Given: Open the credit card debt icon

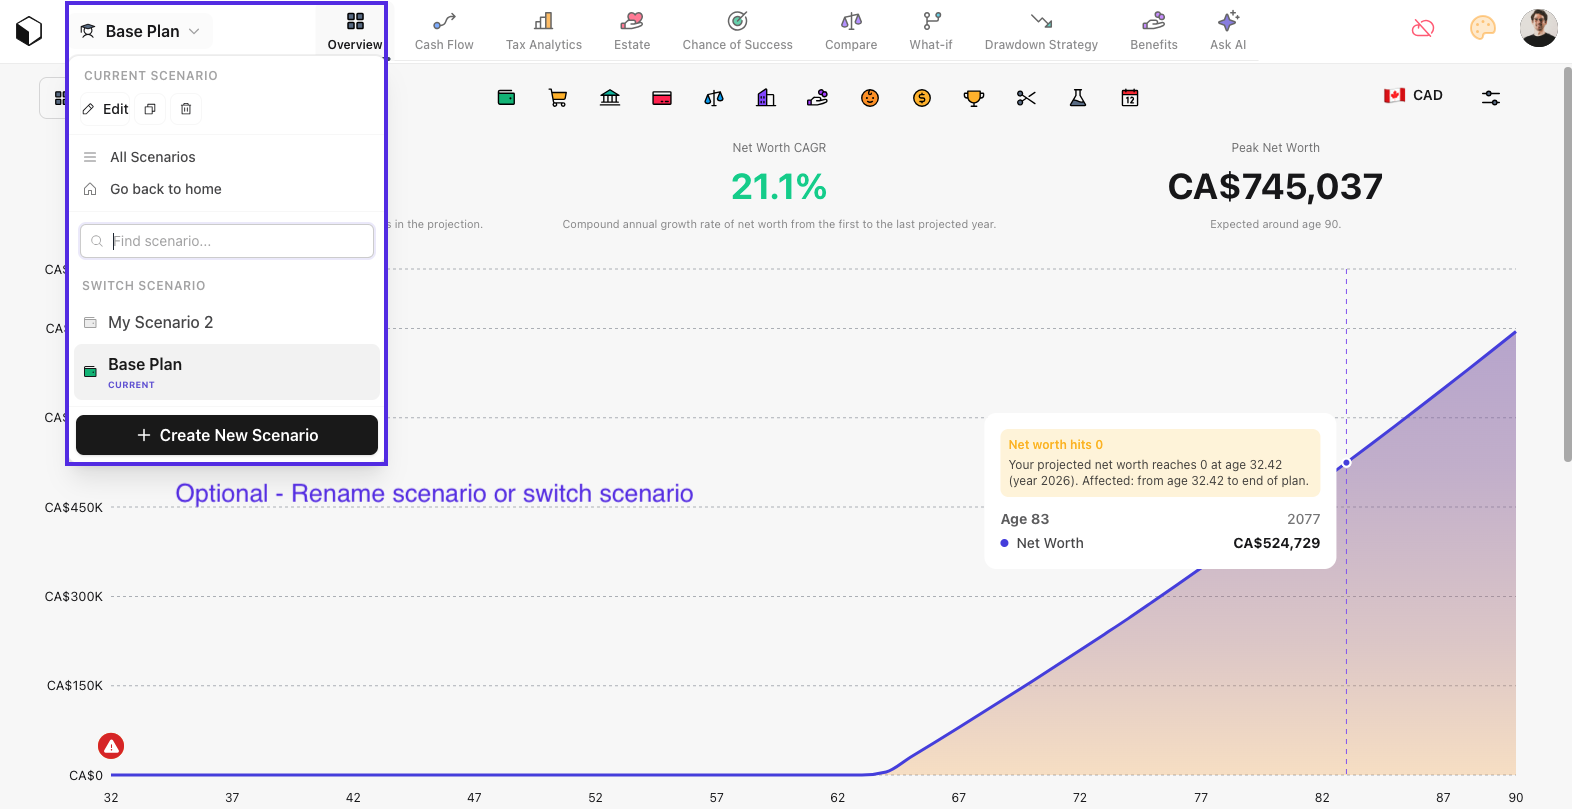Looking at the screenshot, I should click(662, 97).
